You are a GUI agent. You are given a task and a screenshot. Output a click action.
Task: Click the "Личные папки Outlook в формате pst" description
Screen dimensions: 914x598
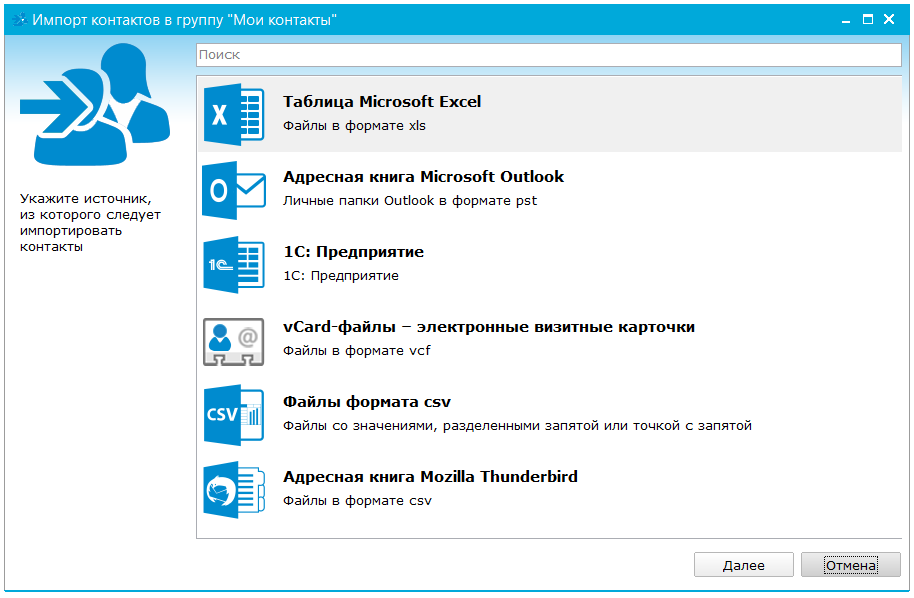point(410,200)
